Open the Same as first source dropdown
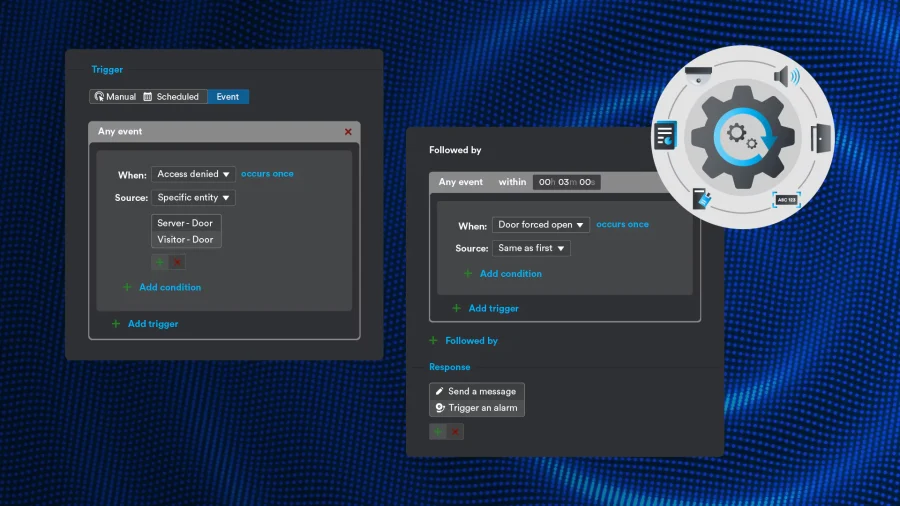The image size is (900, 506). tap(531, 248)
